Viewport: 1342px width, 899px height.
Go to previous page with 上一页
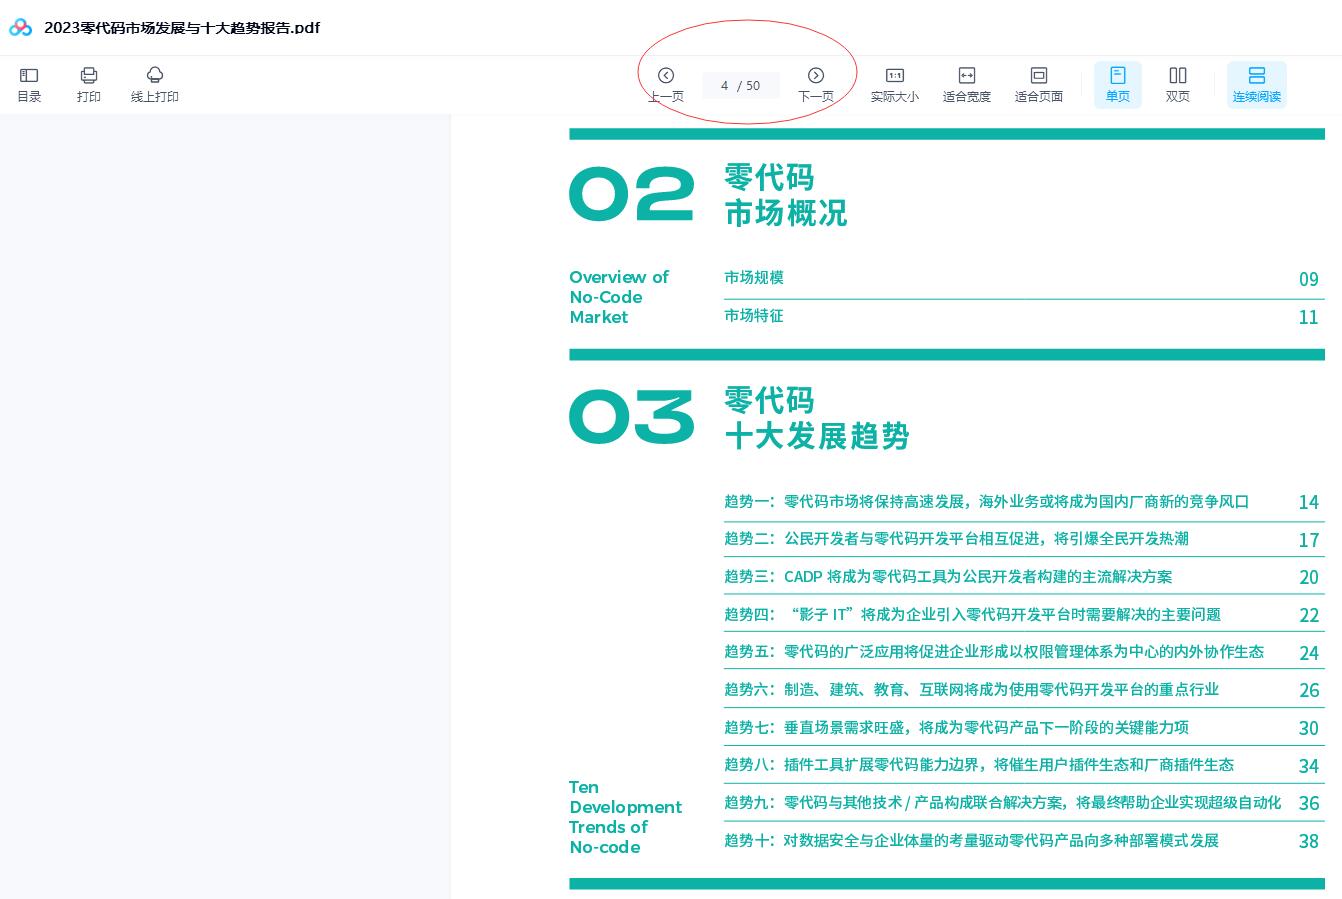pyautogui.click(x=666, y=84)
